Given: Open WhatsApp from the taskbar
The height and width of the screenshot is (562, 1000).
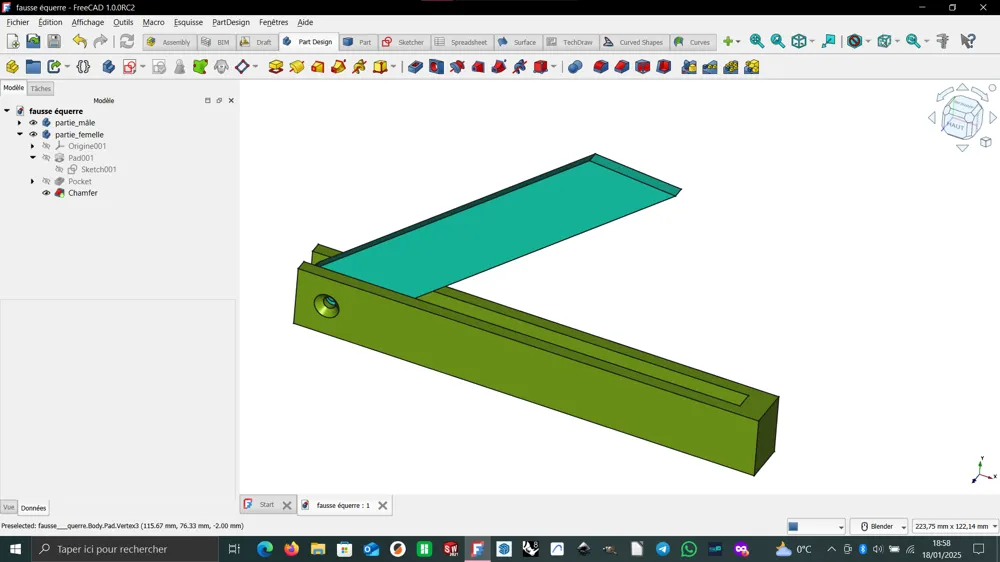Looking at the screenshot, I should coord(688,549).
